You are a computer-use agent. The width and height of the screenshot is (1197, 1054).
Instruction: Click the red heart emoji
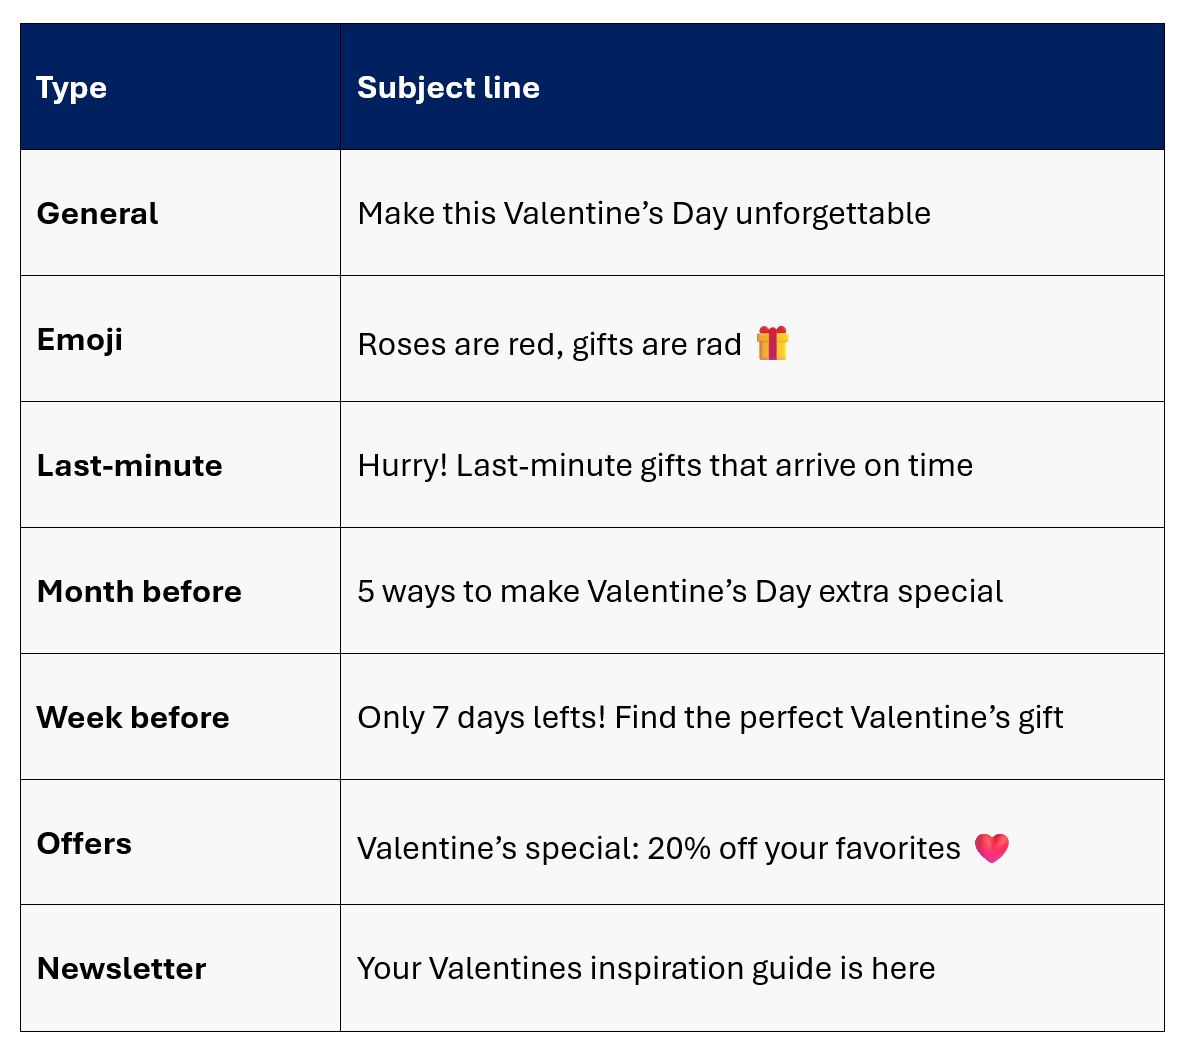click(991, 847)
